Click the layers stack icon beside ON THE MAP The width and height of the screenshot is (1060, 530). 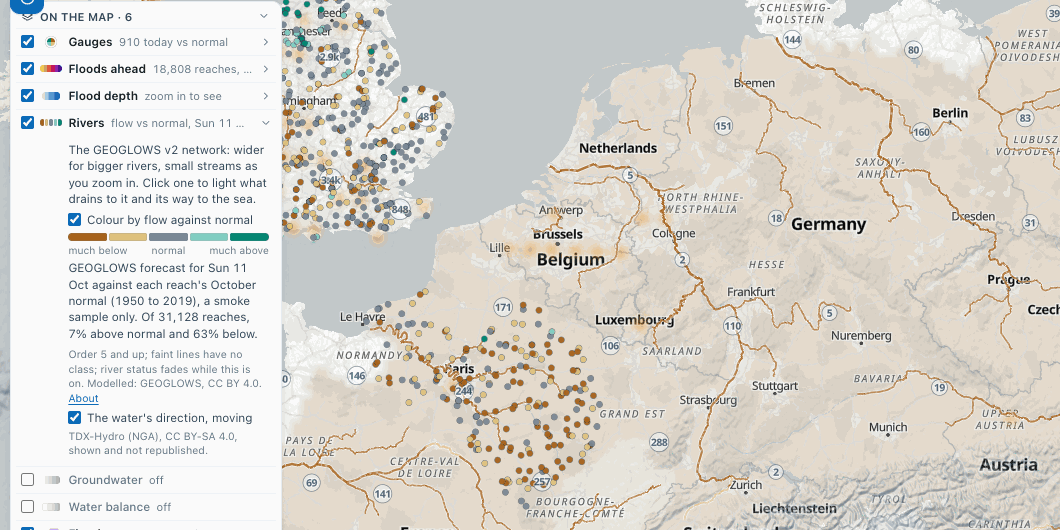tap(27, 16)
